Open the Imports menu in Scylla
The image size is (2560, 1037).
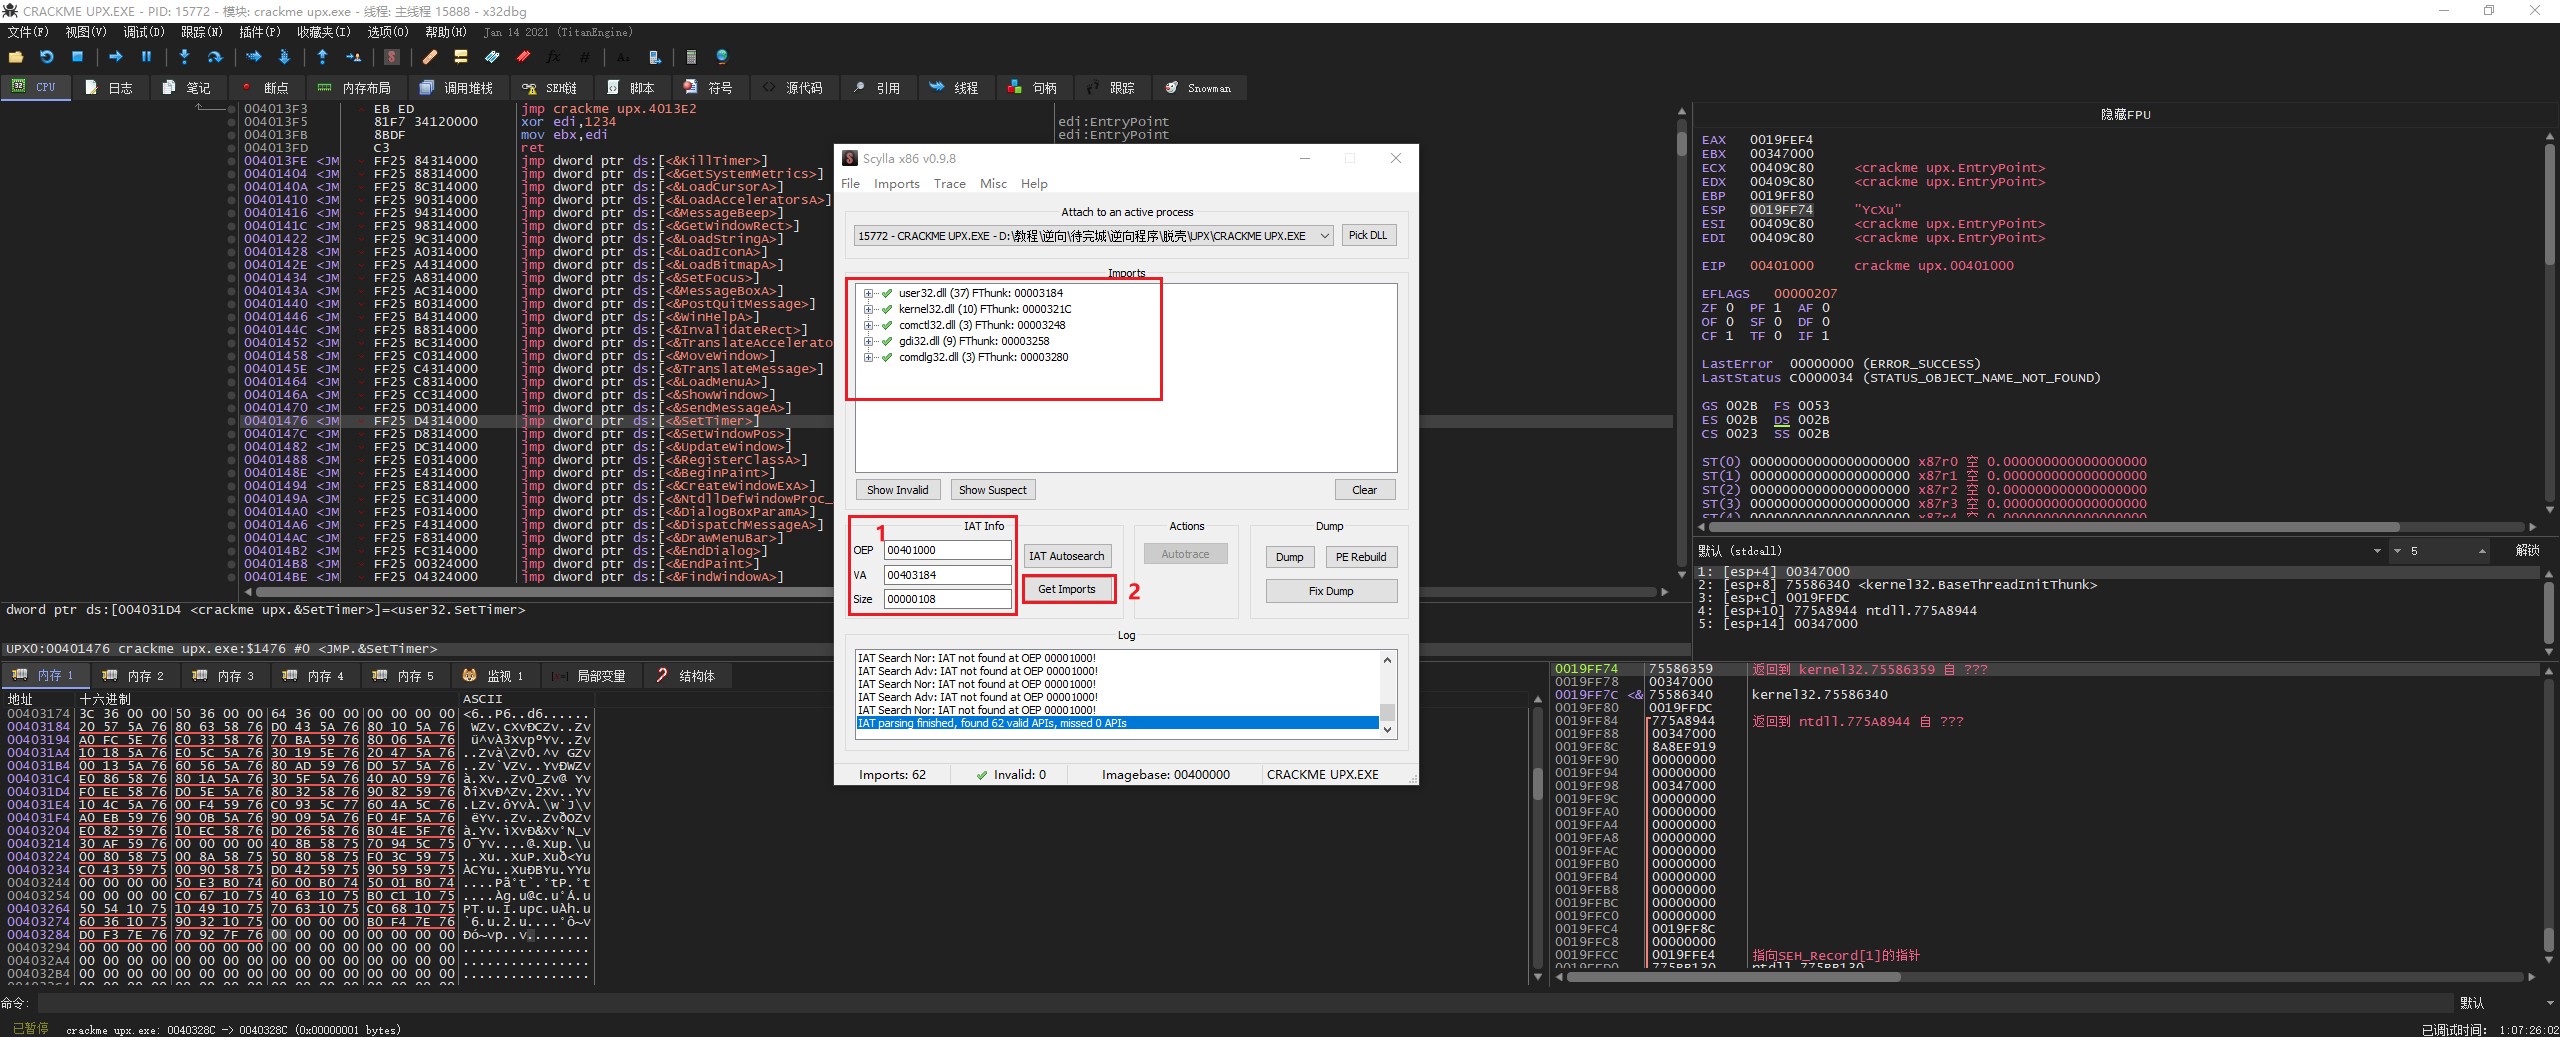pyautogui.click(x=896, y=184)
